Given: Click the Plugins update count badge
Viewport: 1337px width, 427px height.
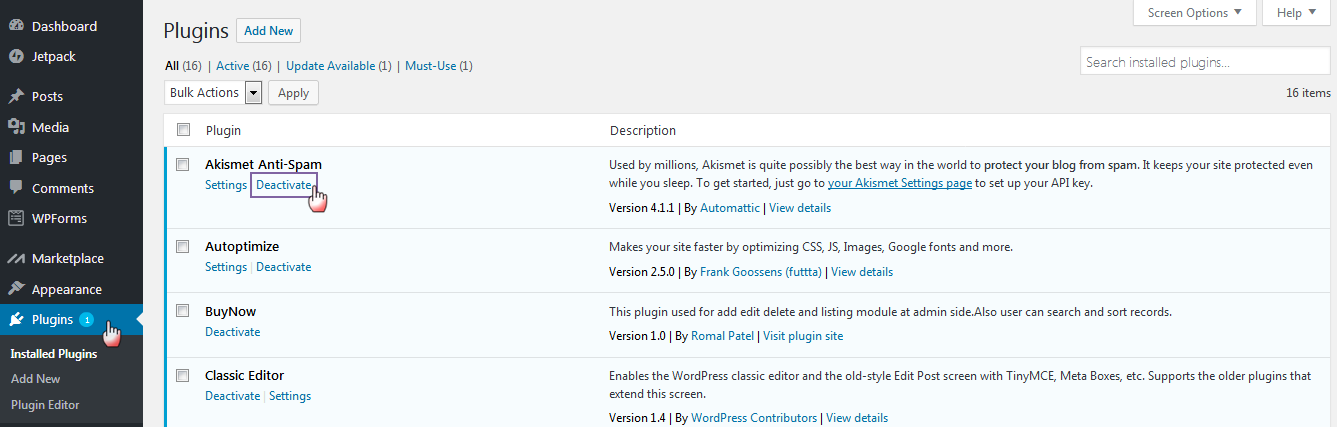Looking at the screenshot, I should (86, 320).
